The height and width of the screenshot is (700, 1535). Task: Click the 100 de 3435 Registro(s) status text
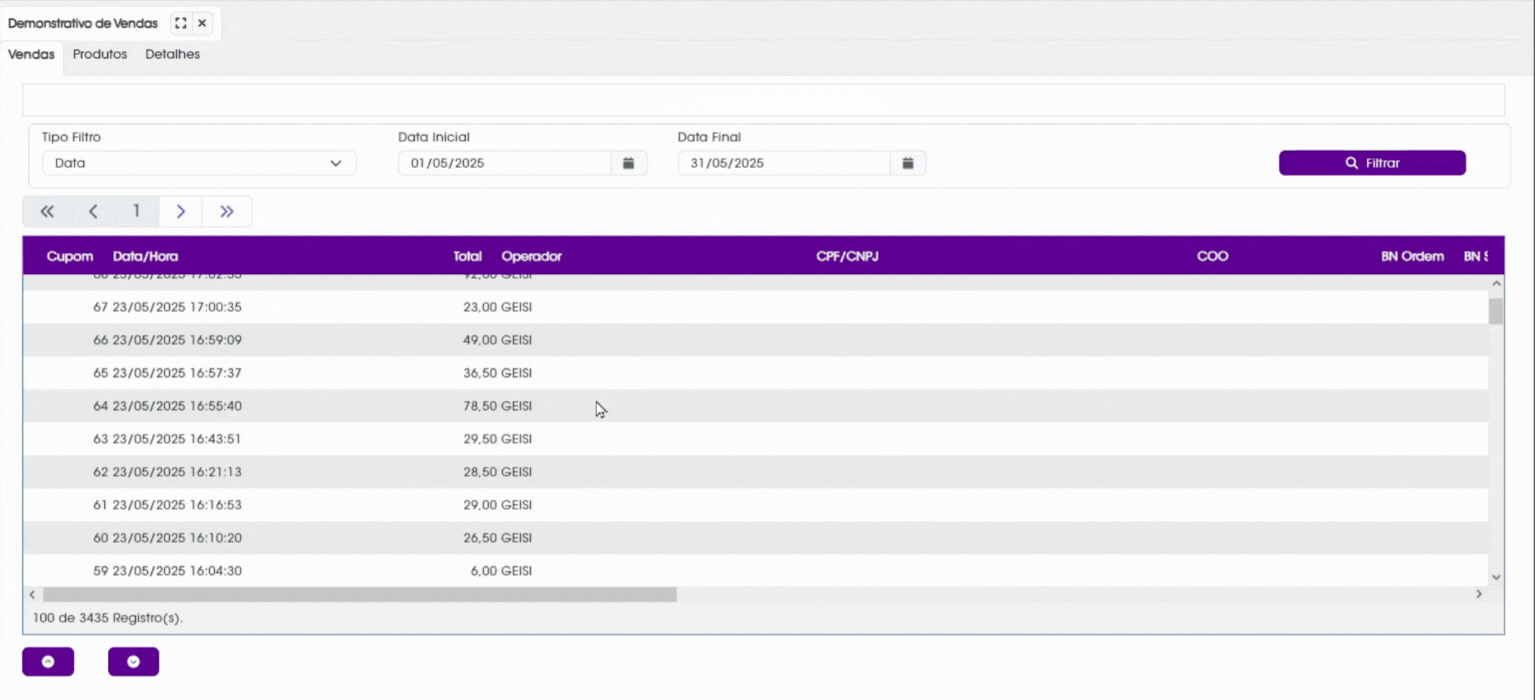[x=108, y=618]
